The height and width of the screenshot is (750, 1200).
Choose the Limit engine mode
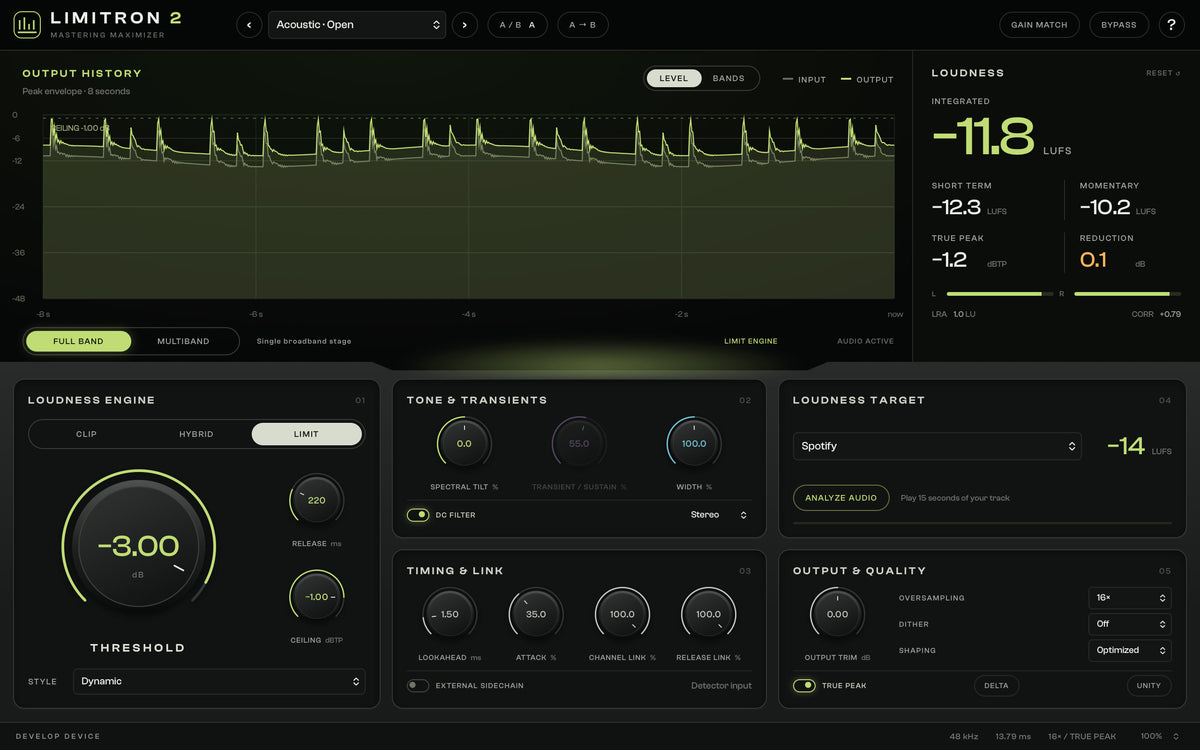click(306, 434)
